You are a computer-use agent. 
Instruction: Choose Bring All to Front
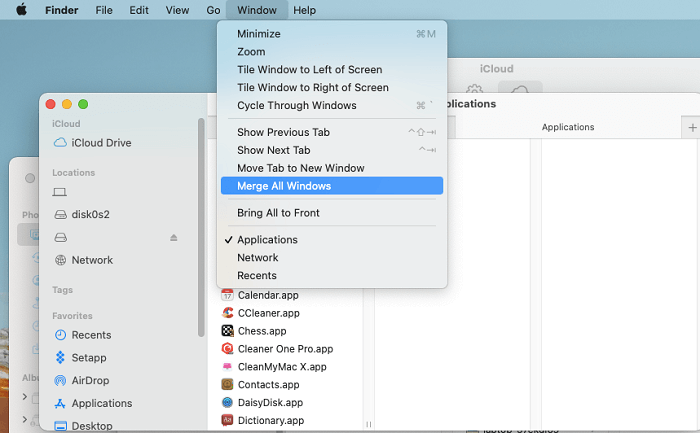(x=332, y=213)
